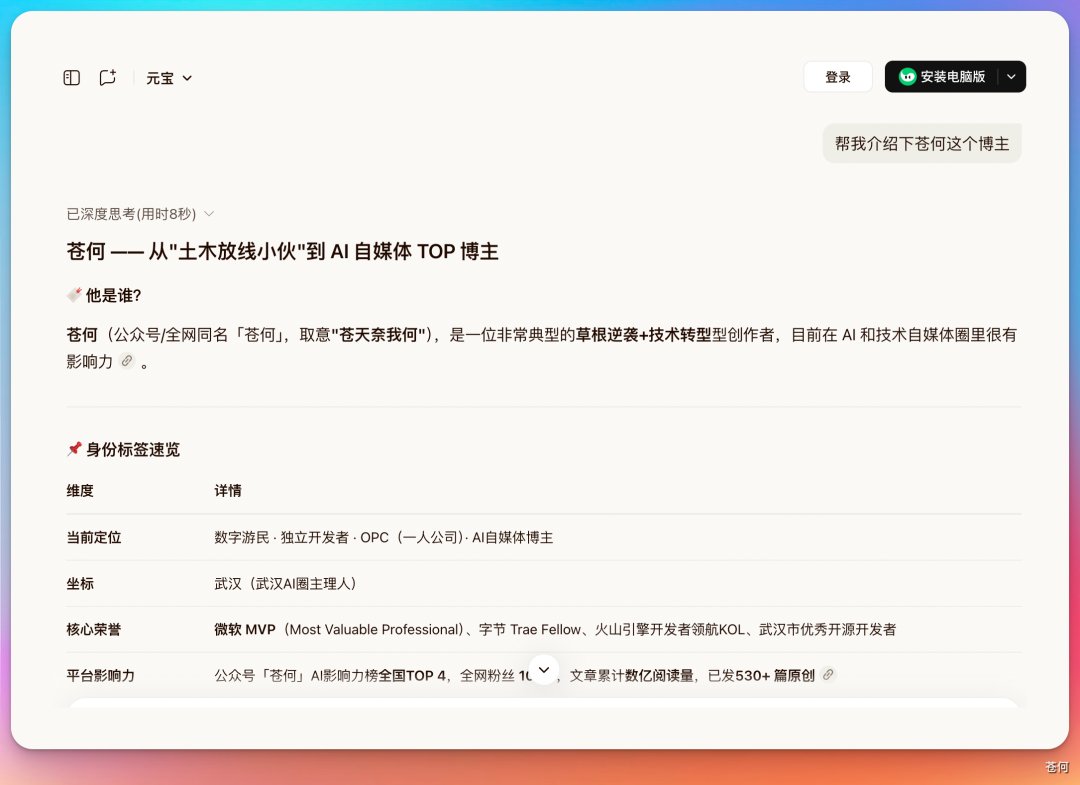The width and height of the screenshot is (1080, 785).
Task: Start a new chat with the plus icon
Action: click(107, 77)
